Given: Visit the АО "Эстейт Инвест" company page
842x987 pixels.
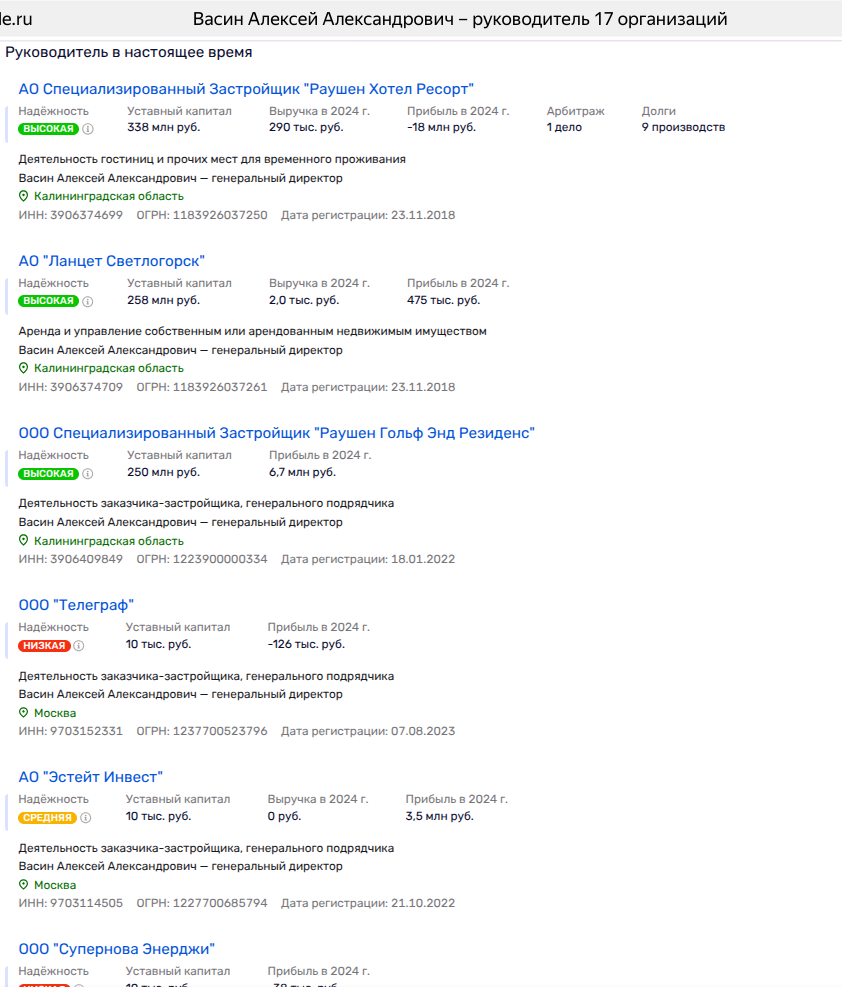Looking at the screenshot, I should tap(90, 777).
